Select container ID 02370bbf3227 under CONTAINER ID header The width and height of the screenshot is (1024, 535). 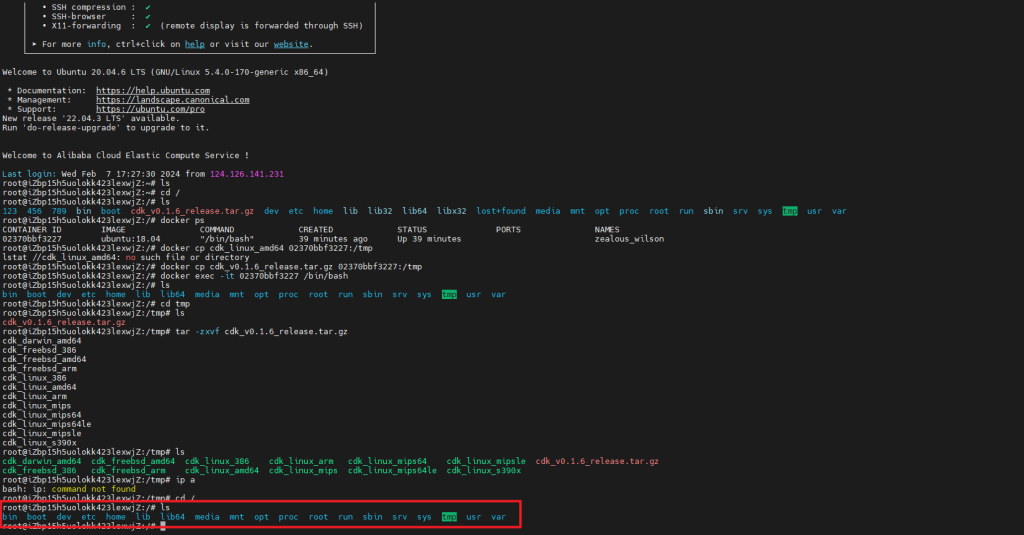32,238
